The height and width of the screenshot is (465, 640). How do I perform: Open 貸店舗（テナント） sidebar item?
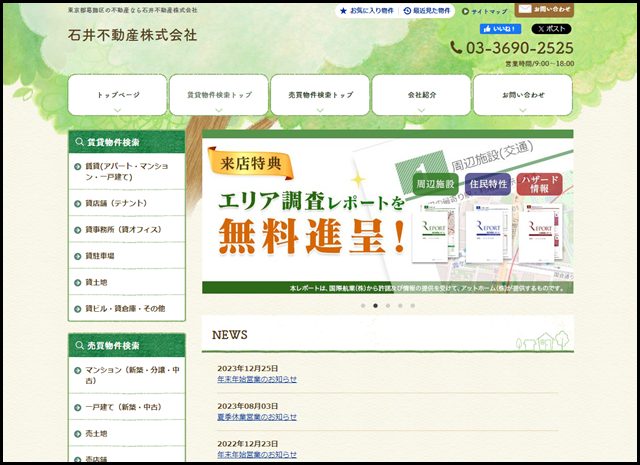coord(127,203)
